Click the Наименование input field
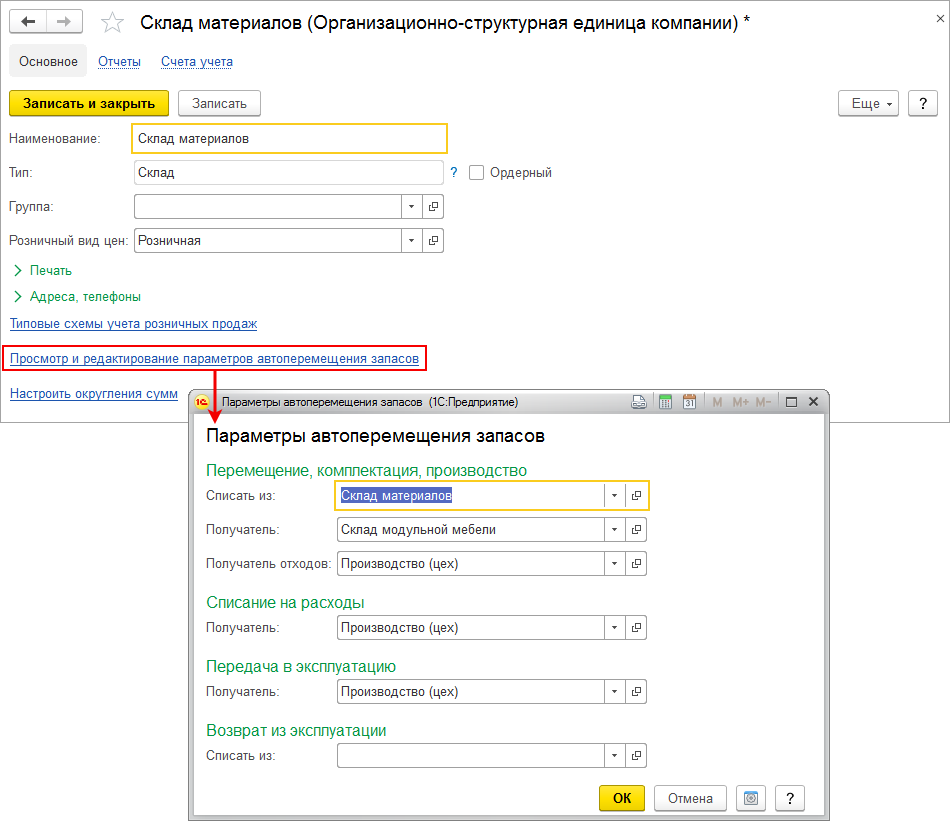950x821 pixels. pyautogui.click(x=289, y=138)
